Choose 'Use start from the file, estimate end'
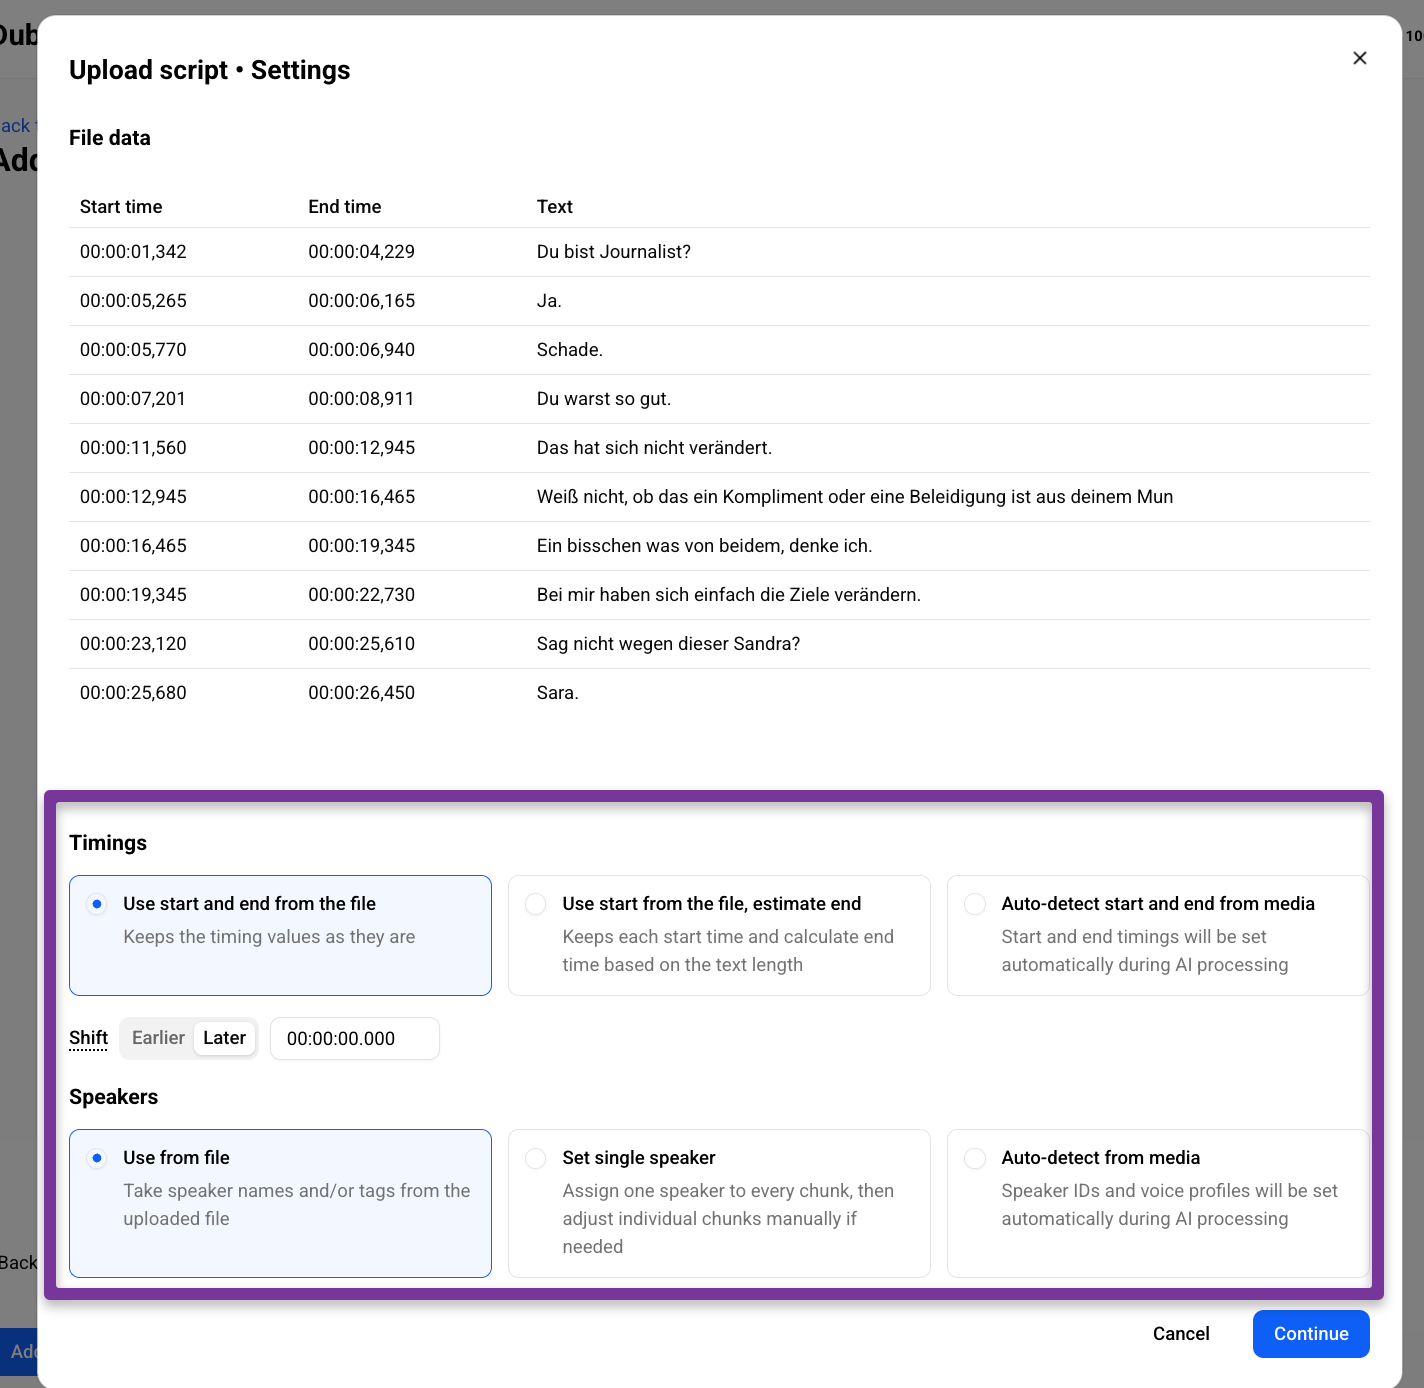Viewport: 1424px width, 1388px height. pos(719,935)
